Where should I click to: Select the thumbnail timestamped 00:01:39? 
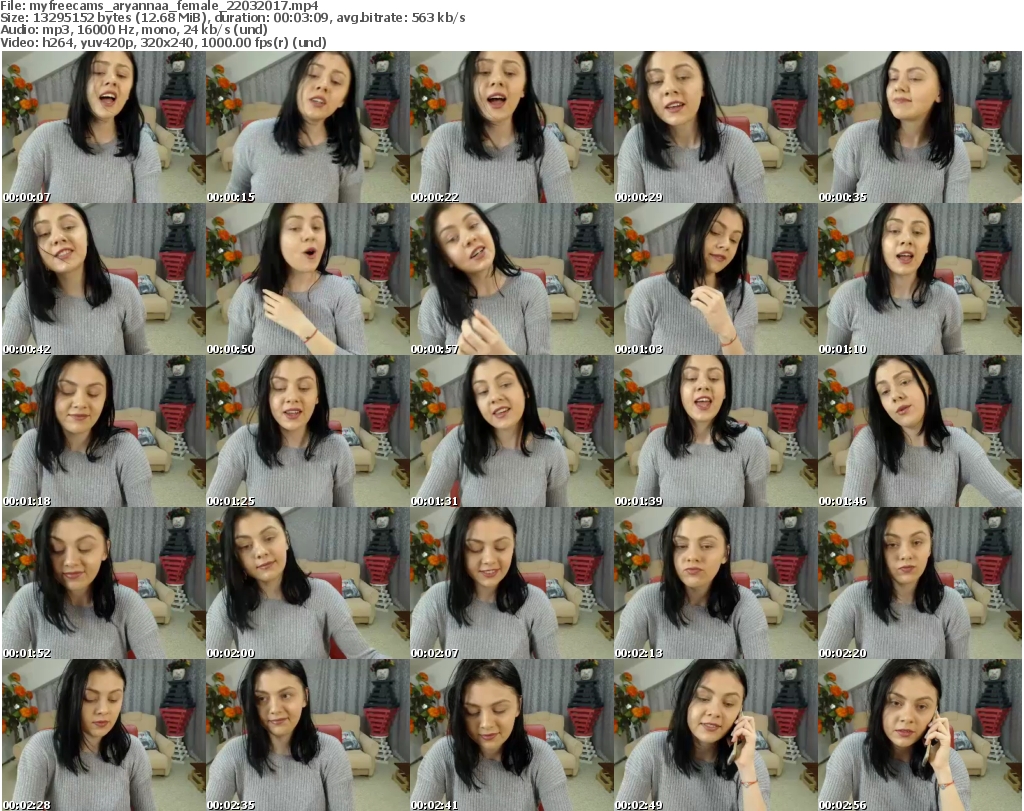click(x=716, y=432)
